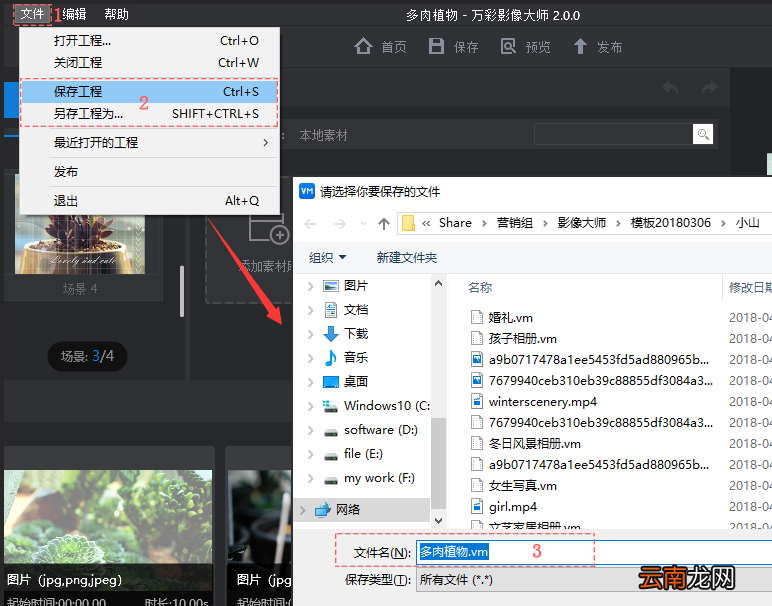Select 另存工程为... menu entry

click(x=150, y=114)
